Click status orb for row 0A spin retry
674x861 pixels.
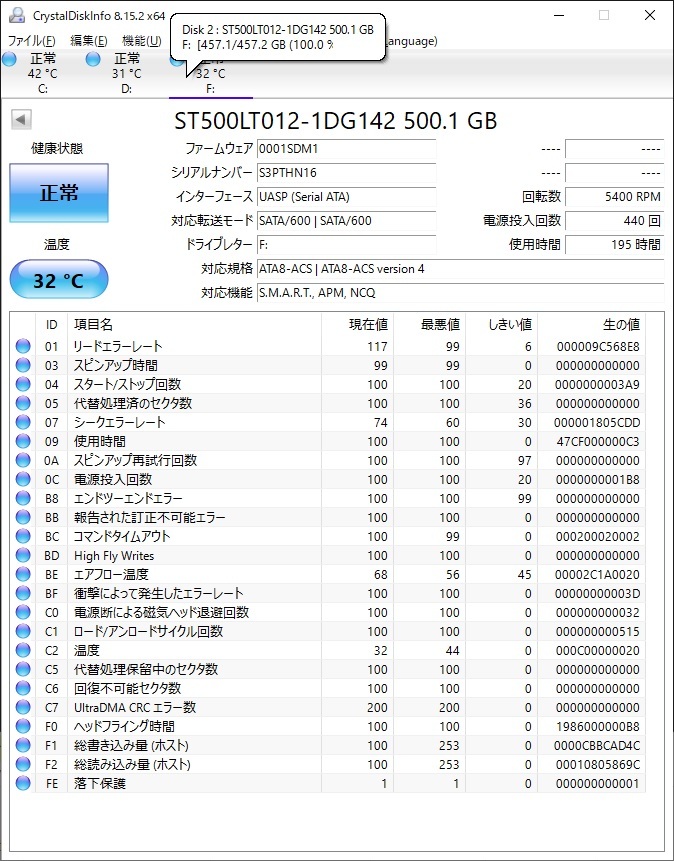23,460
